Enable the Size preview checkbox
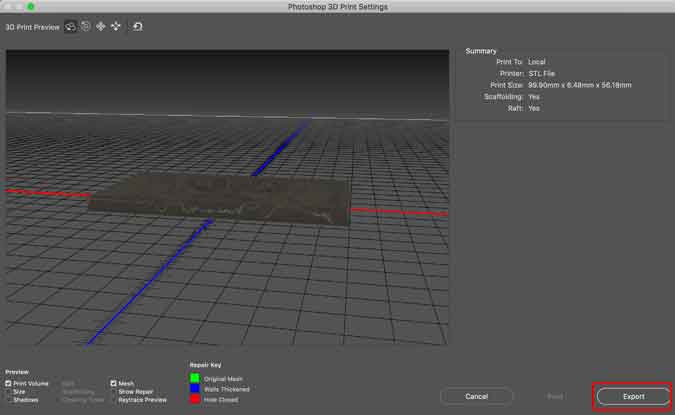The height and width of the screenshot is (415, 675). [9, 391]
